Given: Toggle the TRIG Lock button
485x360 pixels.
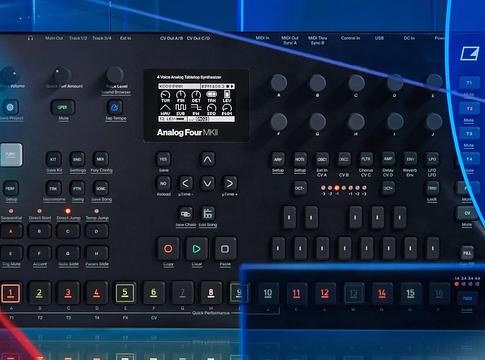Looking at the screenshot, I should [x=432, y=188].
